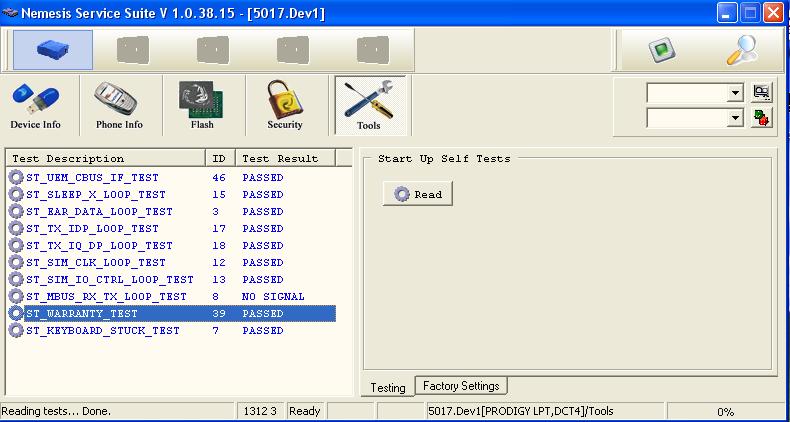The width and height of the screenshot is (790, 422).
Task: Select the third gray toolbar slot
Action: pyautogui.click(x=213, y=50)
